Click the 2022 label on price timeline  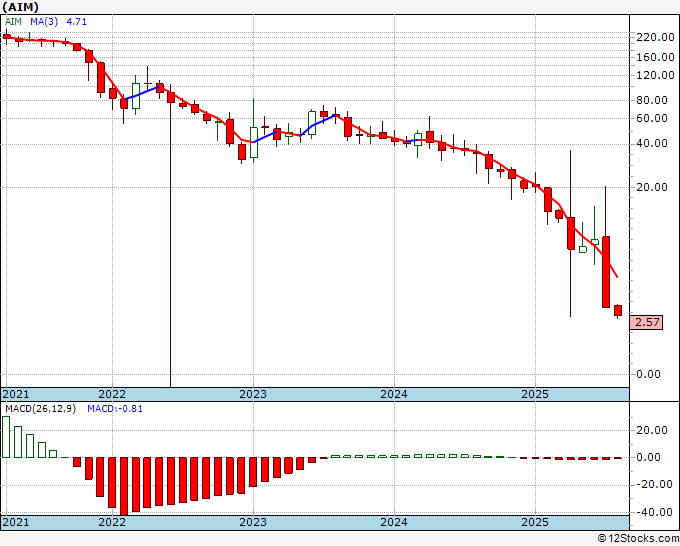tap(112, 394)
